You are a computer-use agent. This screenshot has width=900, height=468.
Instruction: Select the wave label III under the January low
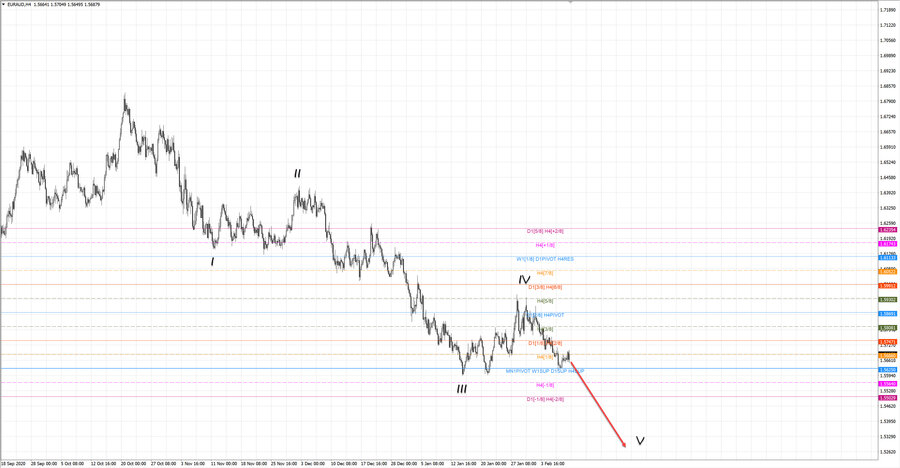461,389
